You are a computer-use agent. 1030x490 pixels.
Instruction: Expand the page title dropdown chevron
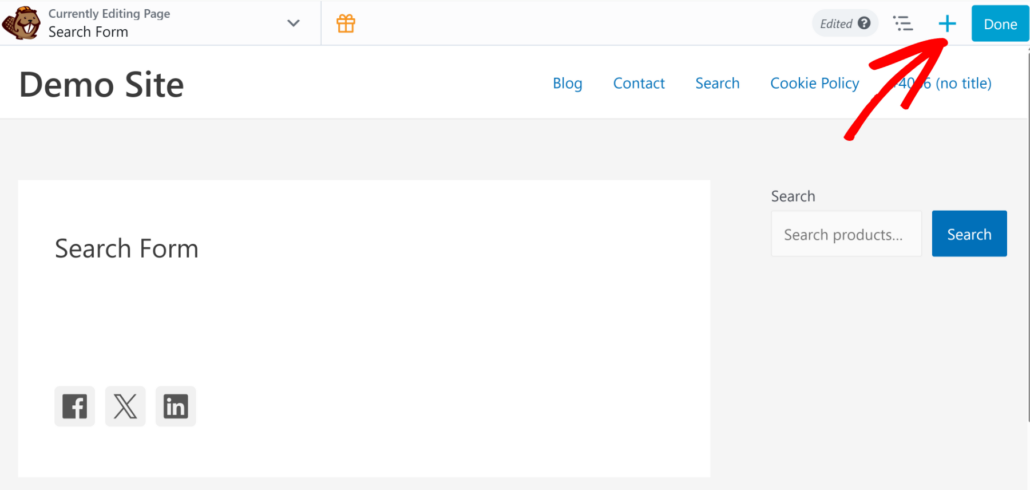293,23
